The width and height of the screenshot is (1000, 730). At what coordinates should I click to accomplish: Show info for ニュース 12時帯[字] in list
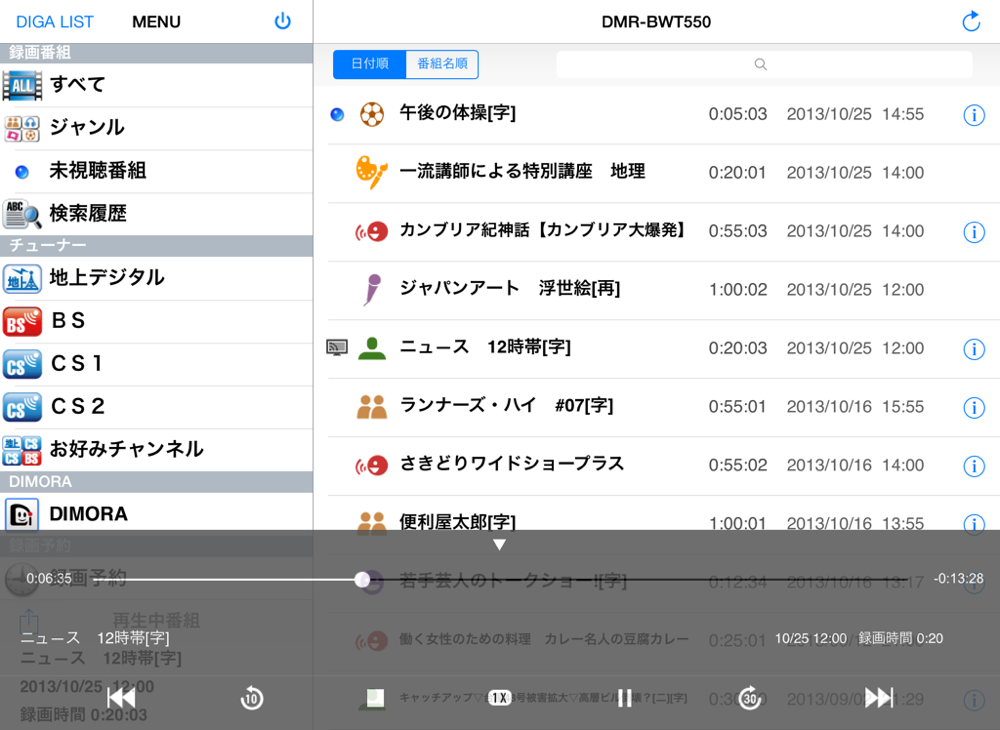(973, 349)
